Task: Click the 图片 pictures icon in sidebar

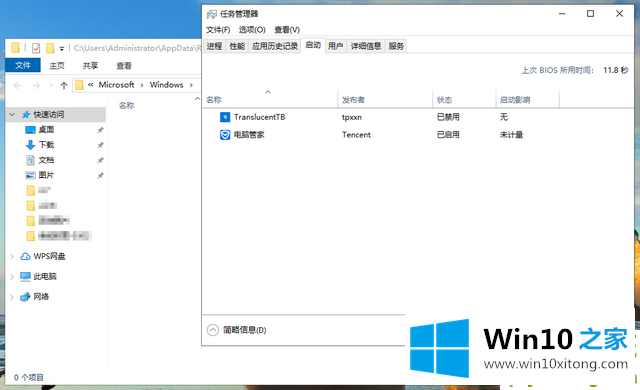Action: (x=30, y=175)
